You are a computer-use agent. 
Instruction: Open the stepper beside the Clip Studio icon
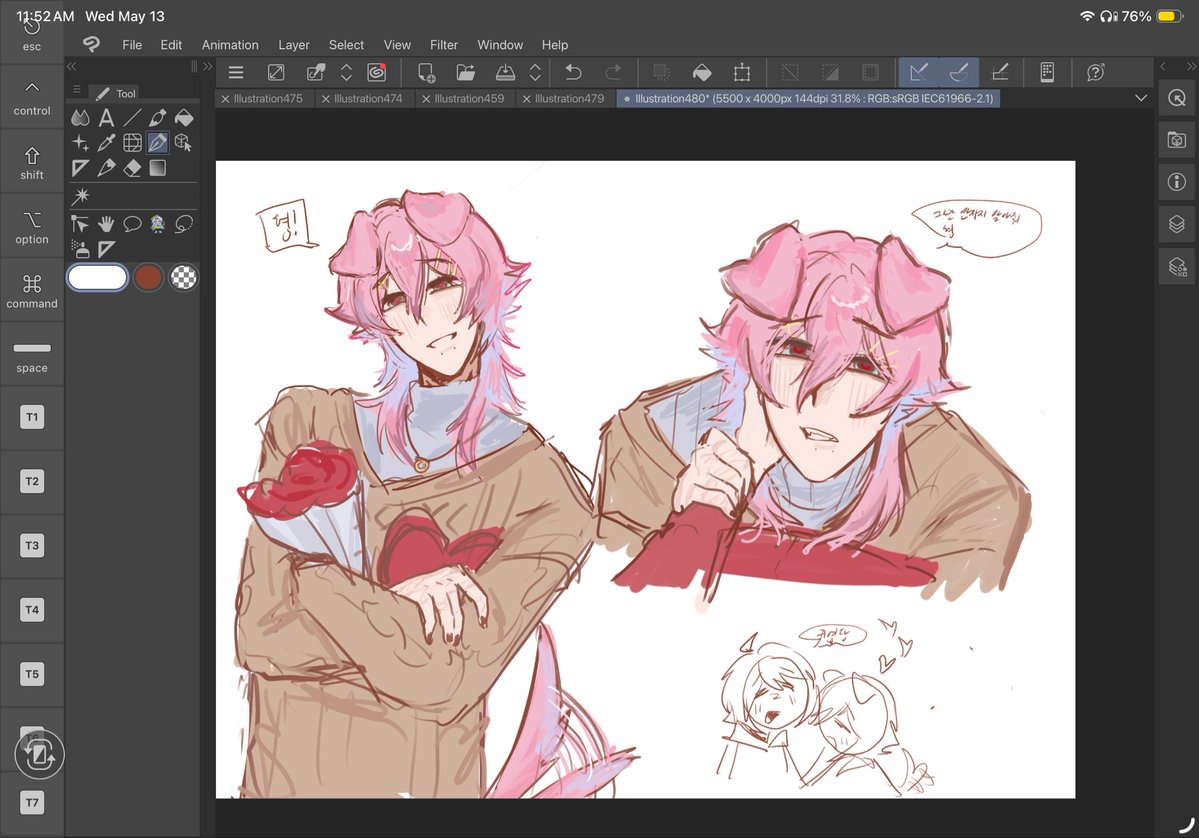[x=346, y=73]
